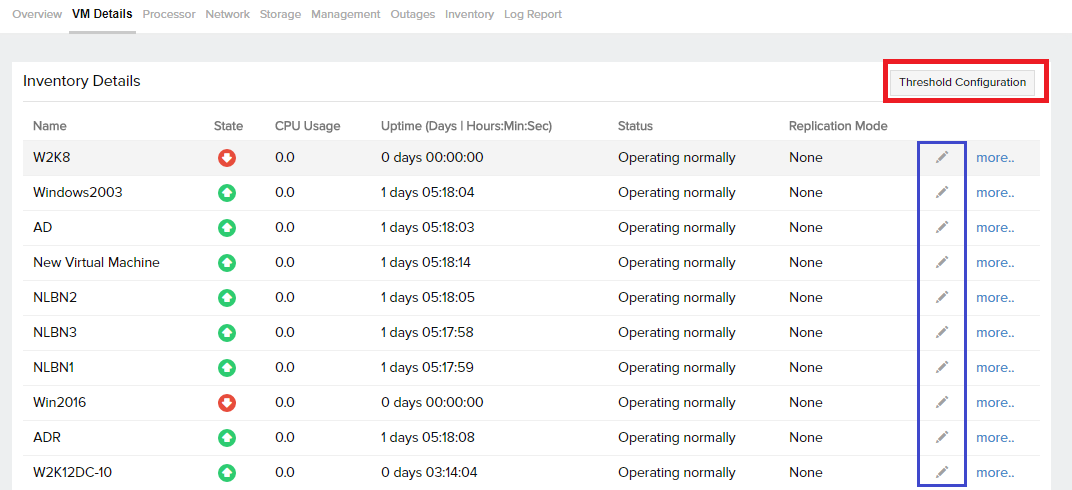Edit the Windows2003 virtual machine entry
Viewport: 1072px width, 490px height.
coord(941,193)
